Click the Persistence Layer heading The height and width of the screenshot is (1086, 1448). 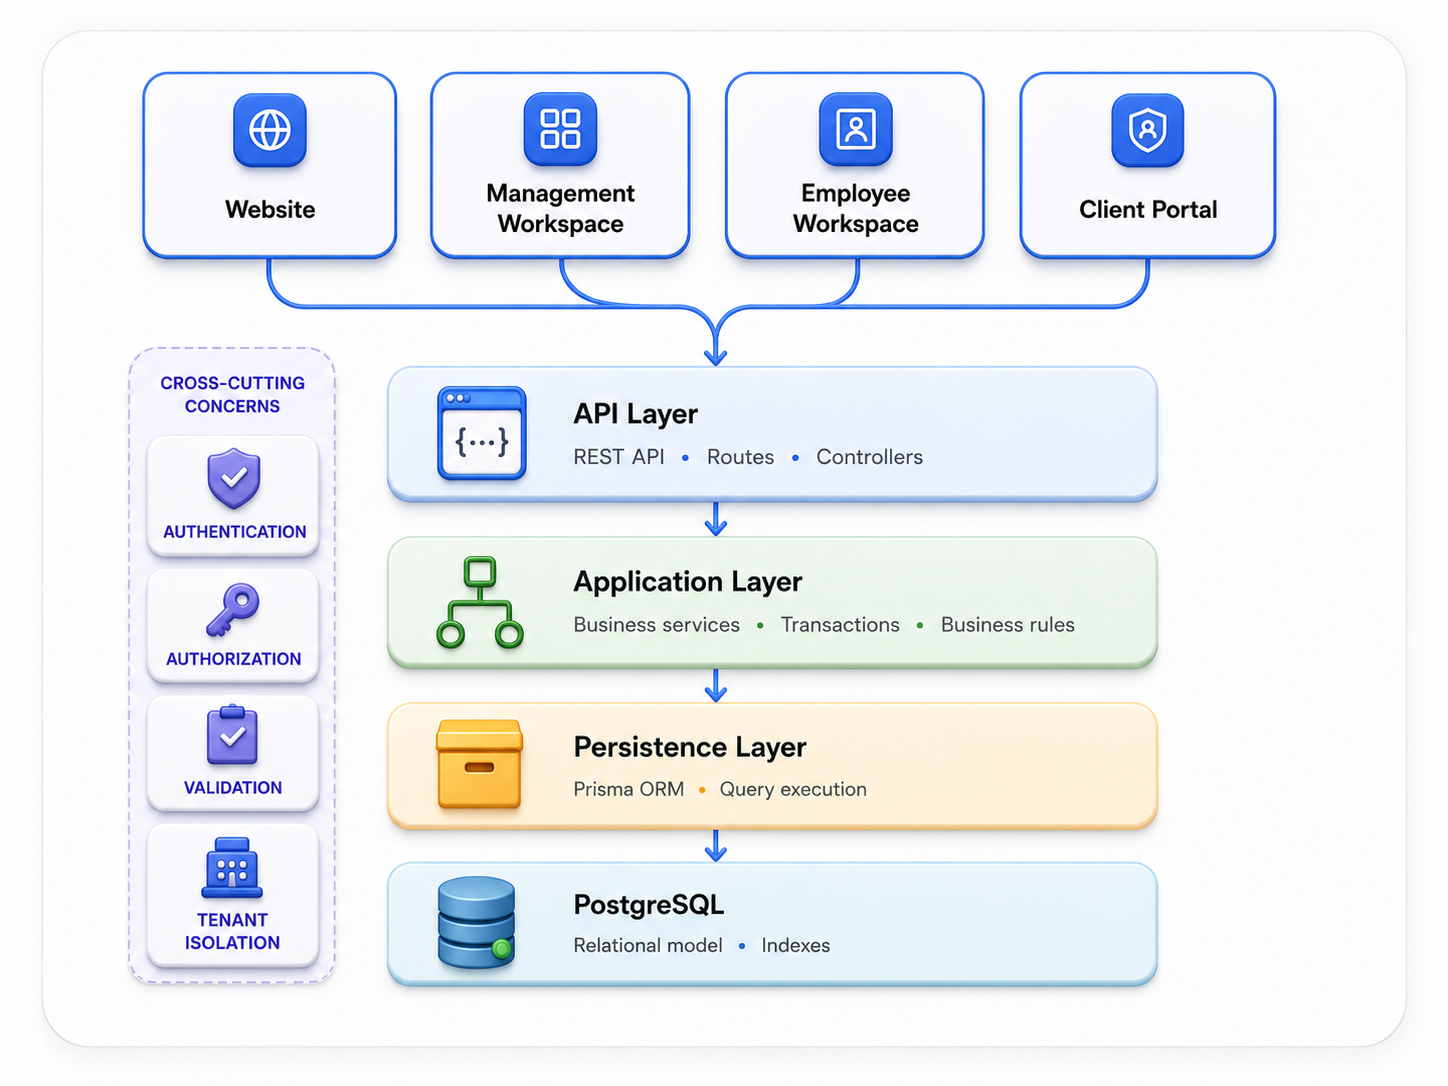pos(690,747)
